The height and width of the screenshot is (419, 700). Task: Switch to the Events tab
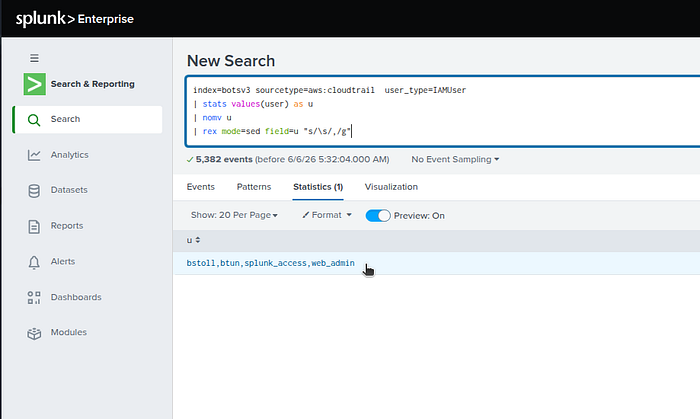200,187
